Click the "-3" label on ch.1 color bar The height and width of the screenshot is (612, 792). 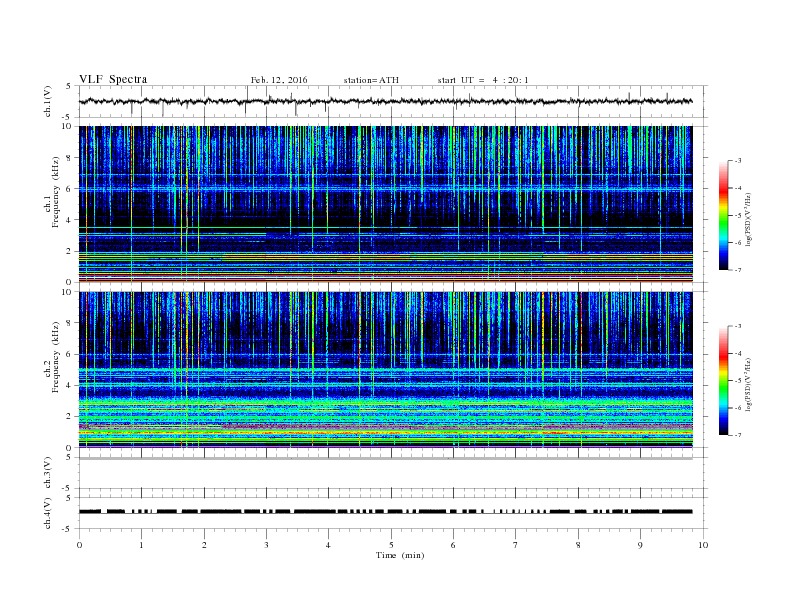pyautogui.click(x=738, y=161)
